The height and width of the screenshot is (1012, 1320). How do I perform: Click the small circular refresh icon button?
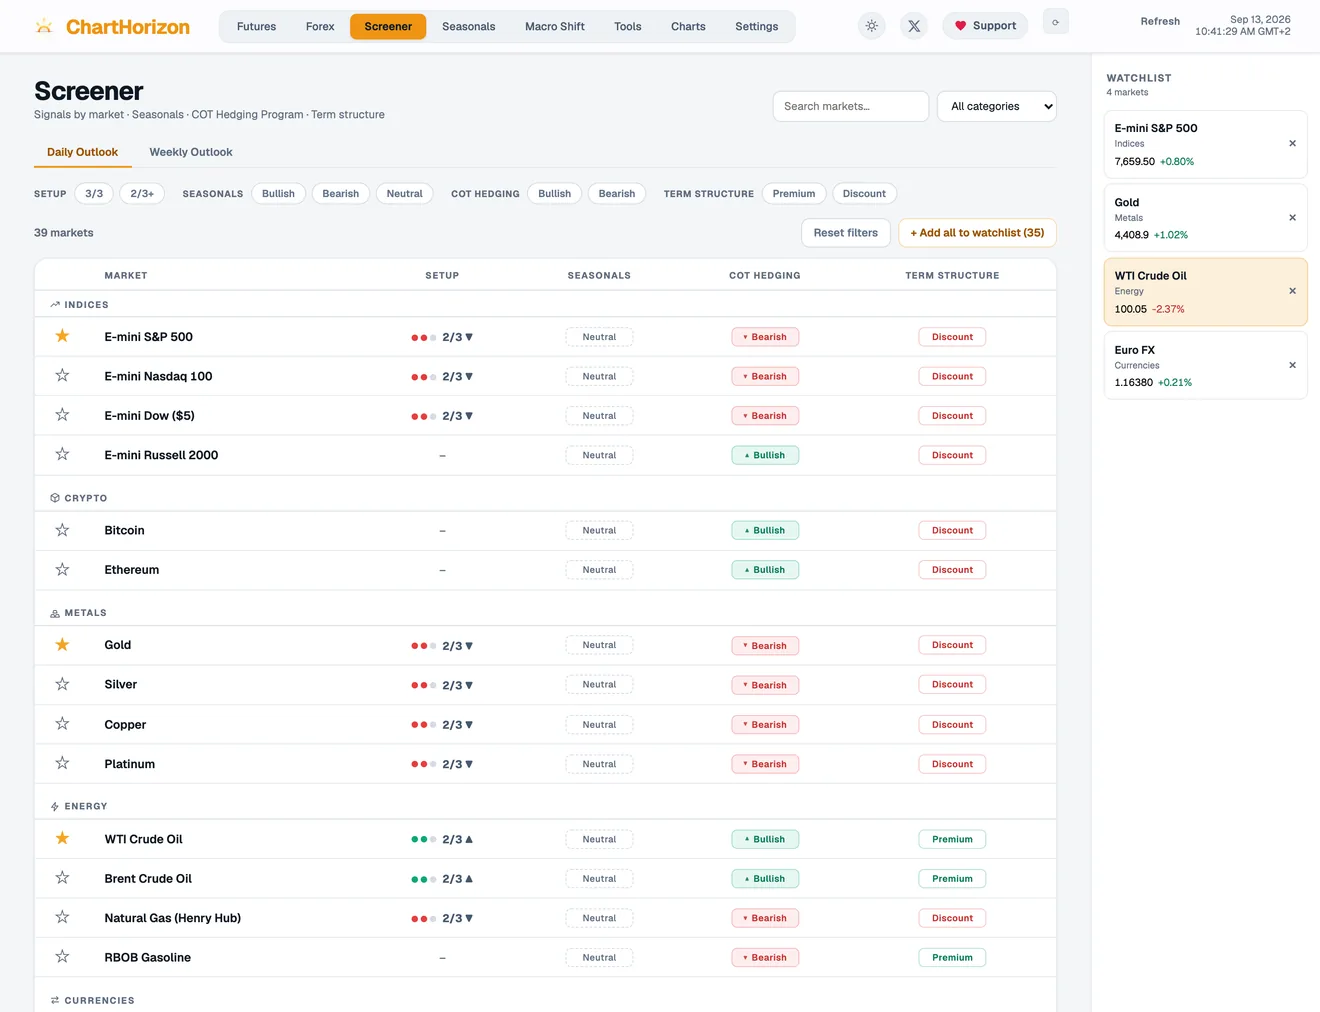point(1055,22)
